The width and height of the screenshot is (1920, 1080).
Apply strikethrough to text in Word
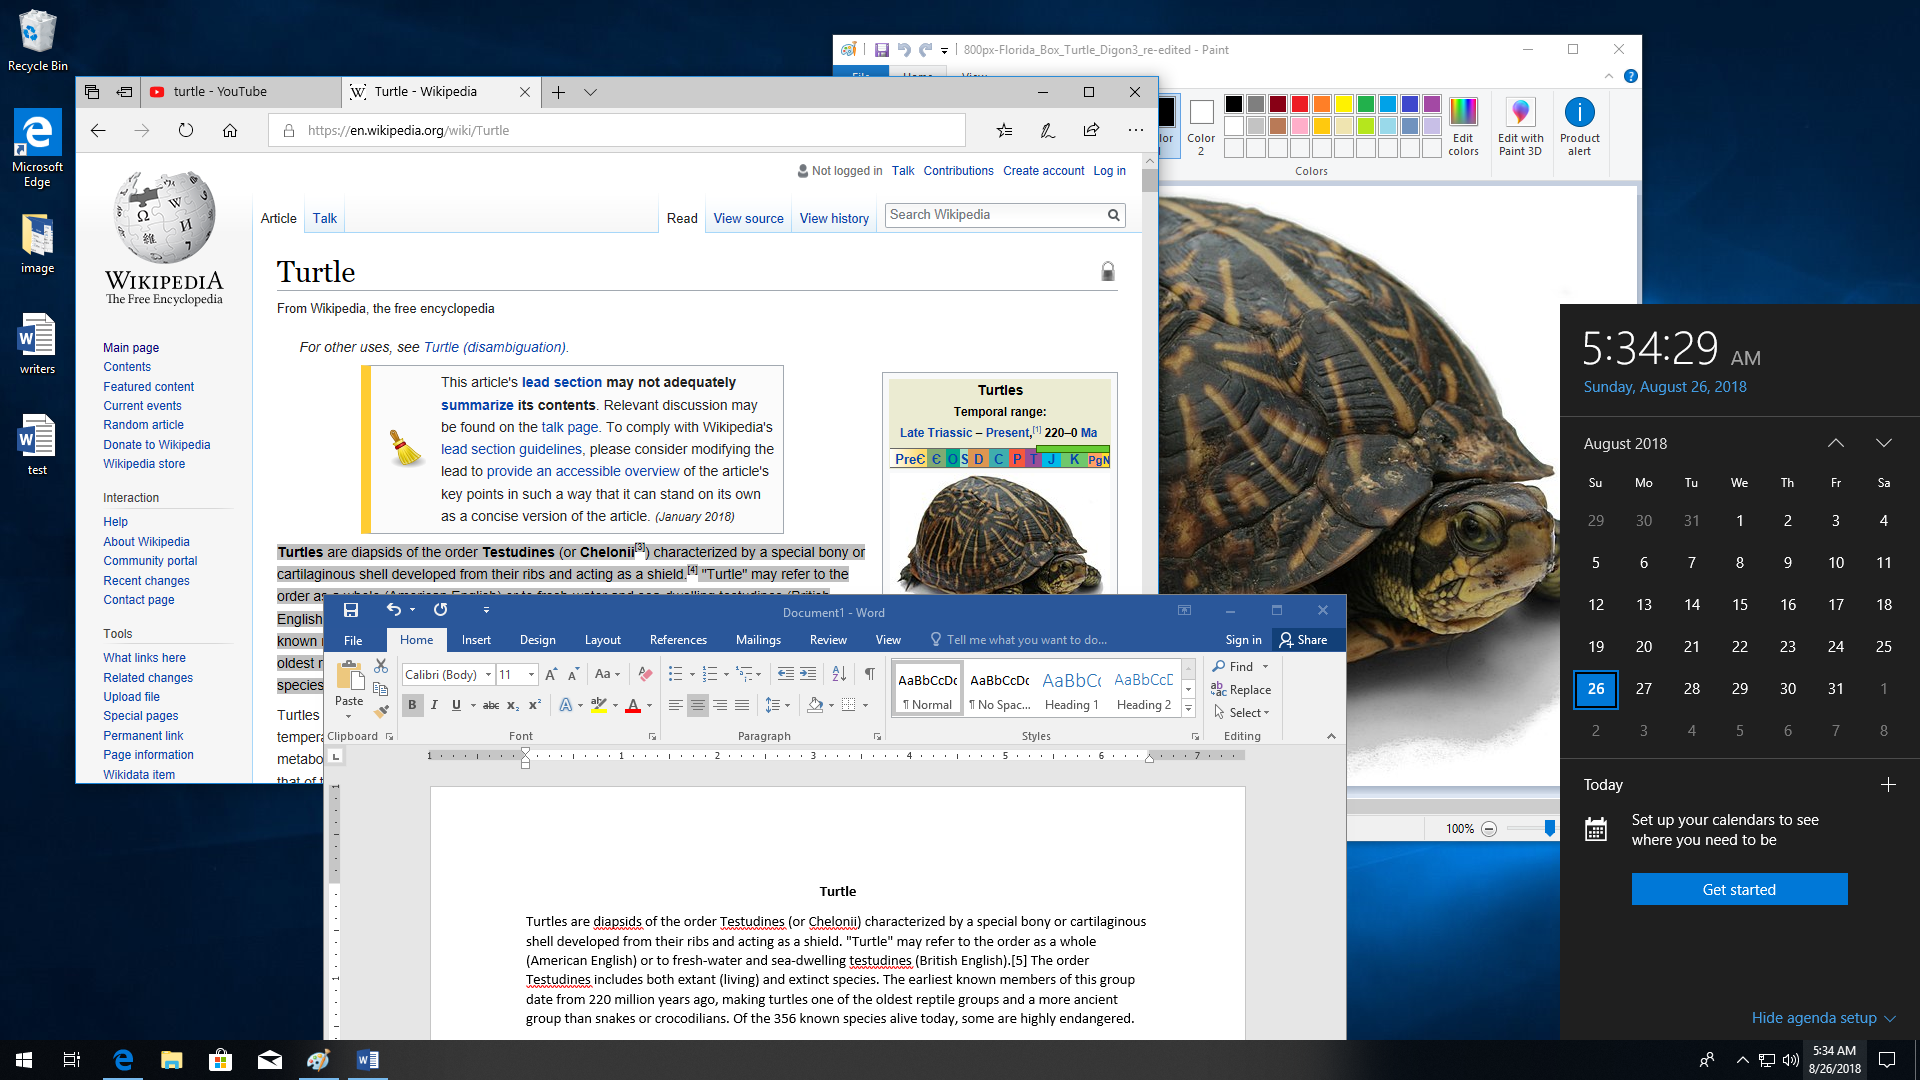point(490,705)
